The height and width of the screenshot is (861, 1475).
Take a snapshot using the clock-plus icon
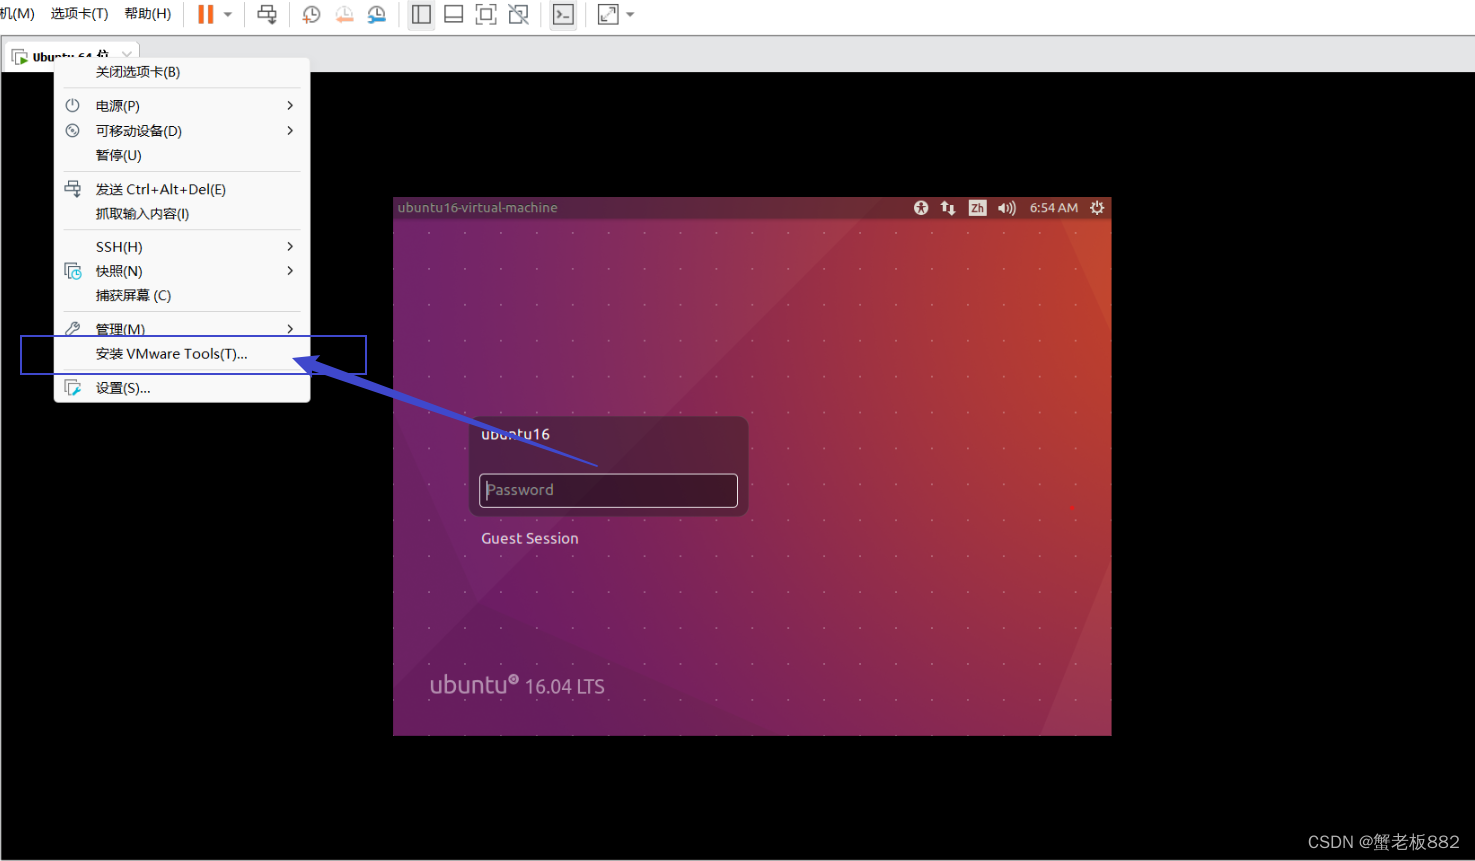(x=312, y=14)
